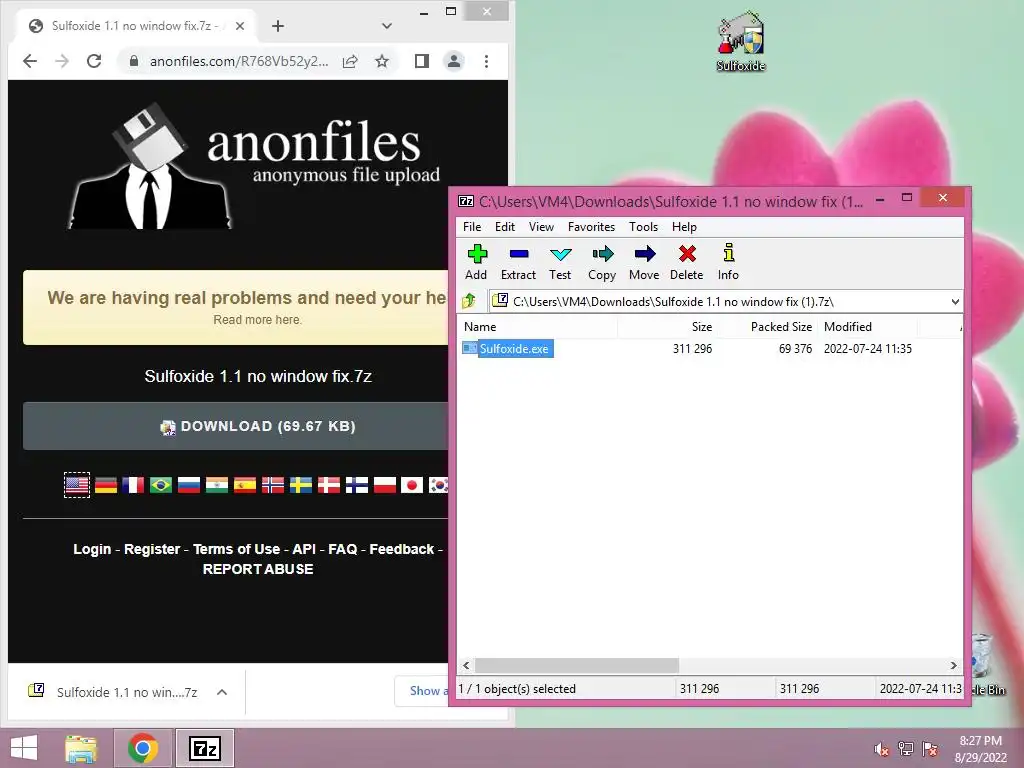Open the Help menu in 7-Zip
Viewport: 1024px width, 768px height.
pos(684,227)
